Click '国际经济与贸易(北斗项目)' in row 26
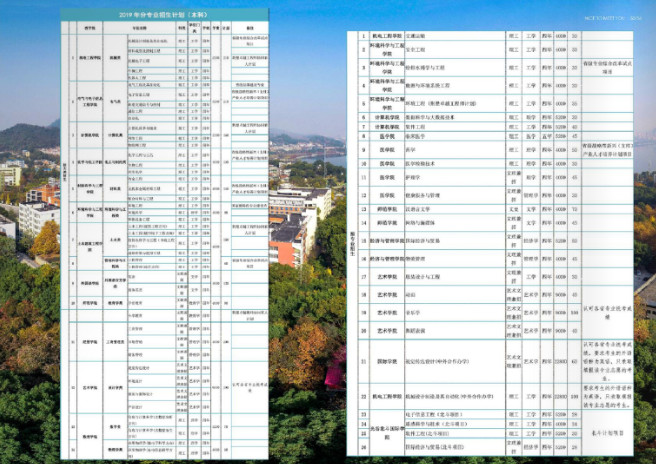 [435, 447]
